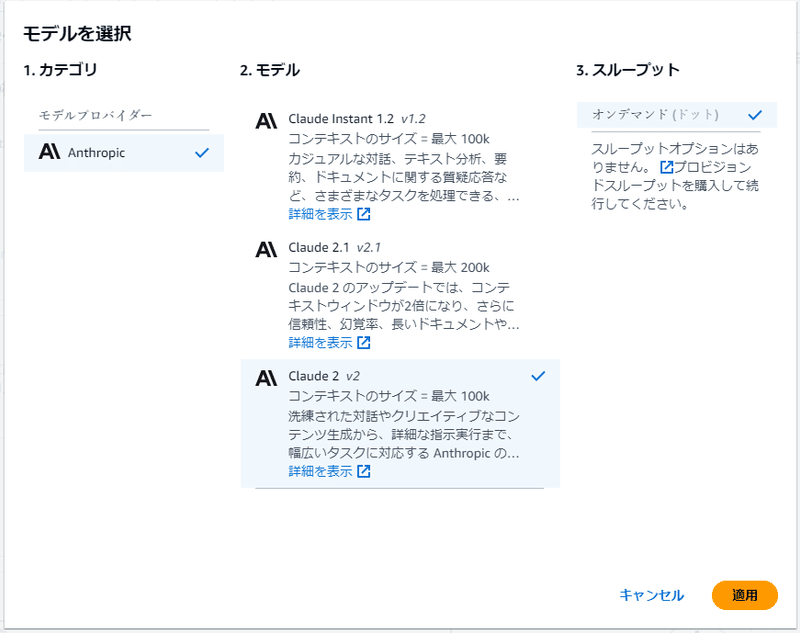
Task: Open external link icon after Claude 2 詳細を表示
Action: pyautogui.click(x=364, y=473)
